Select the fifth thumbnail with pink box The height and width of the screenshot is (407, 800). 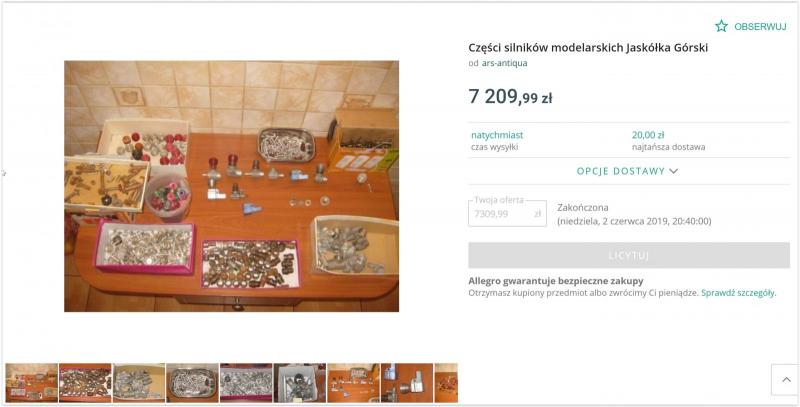click(246, 383)
